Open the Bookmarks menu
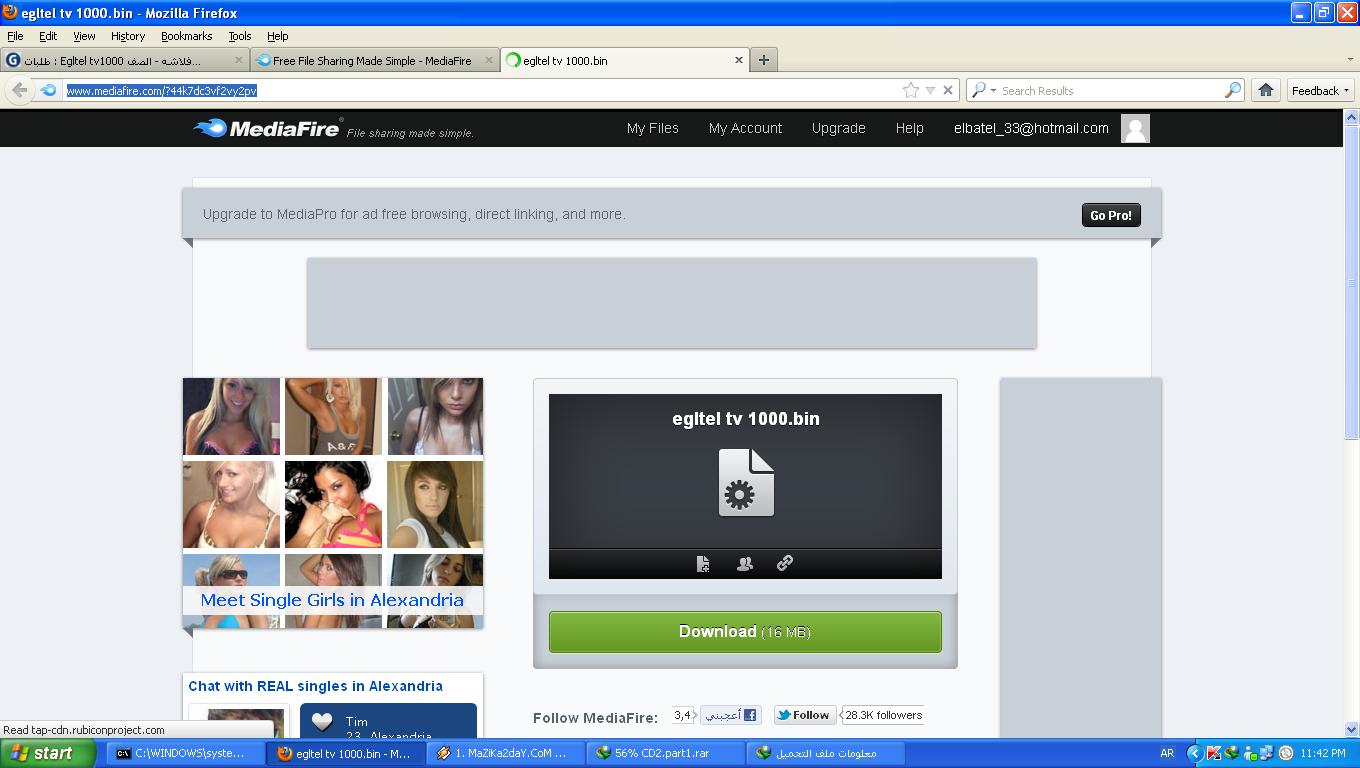Viewport: 1360px width, 768px height. coord(186,36)
